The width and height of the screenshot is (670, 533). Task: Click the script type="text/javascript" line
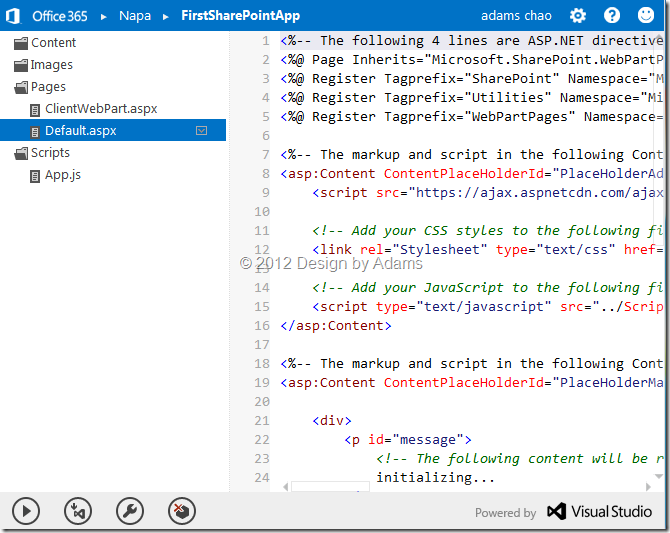488,306
